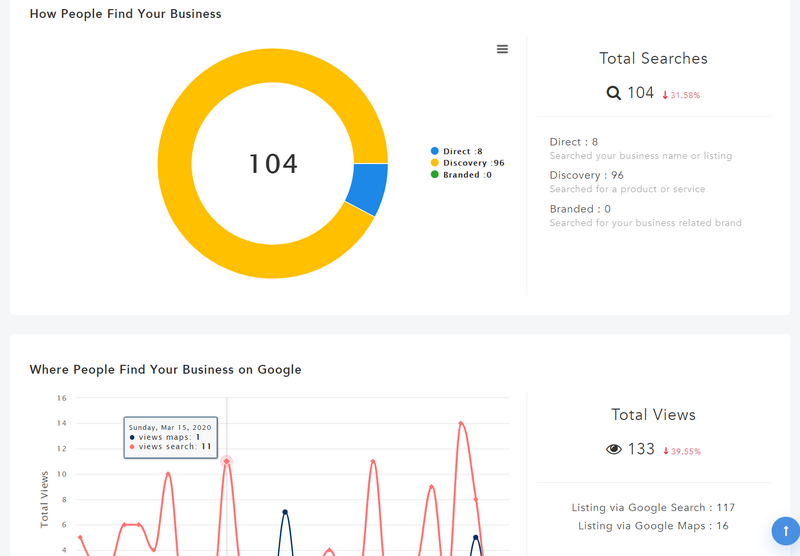
Task: Click the red down arrow beside 39.55%
Action: point(665,451)
